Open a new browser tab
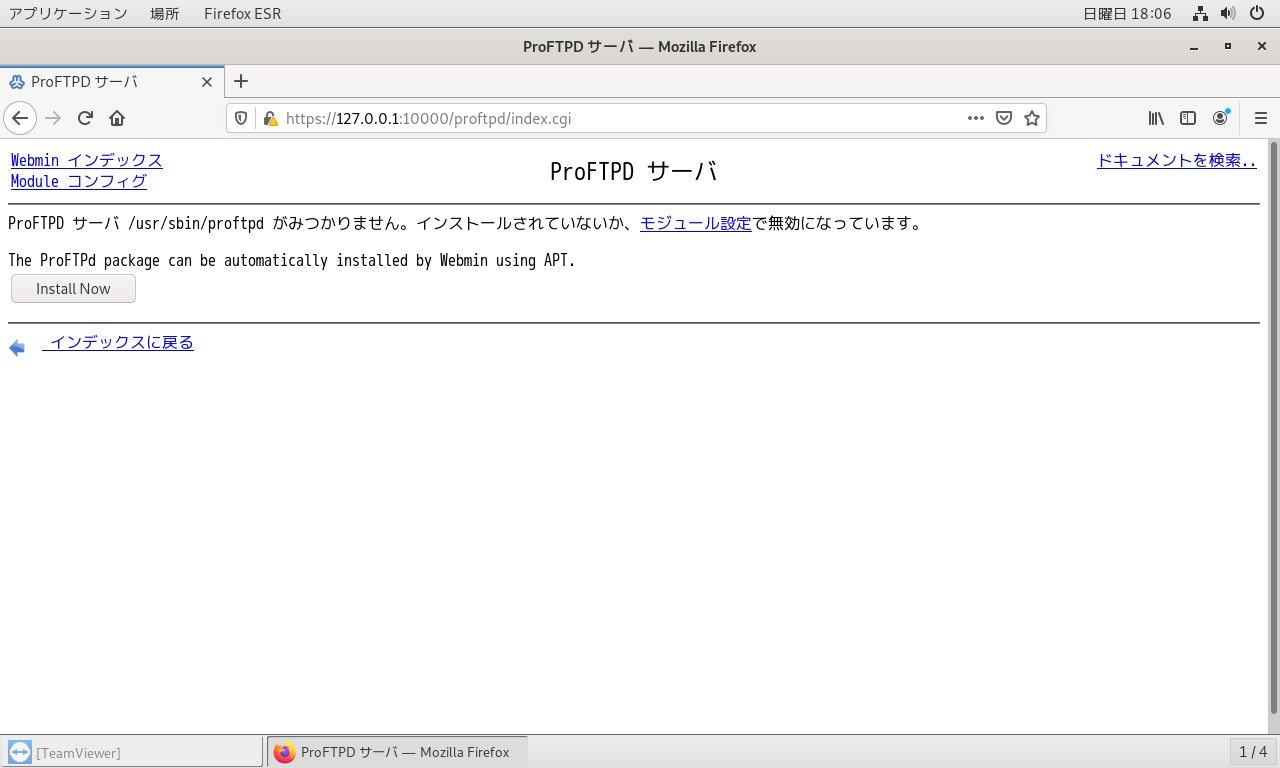Screen dimensions: 1280x768 coord(241,82)
